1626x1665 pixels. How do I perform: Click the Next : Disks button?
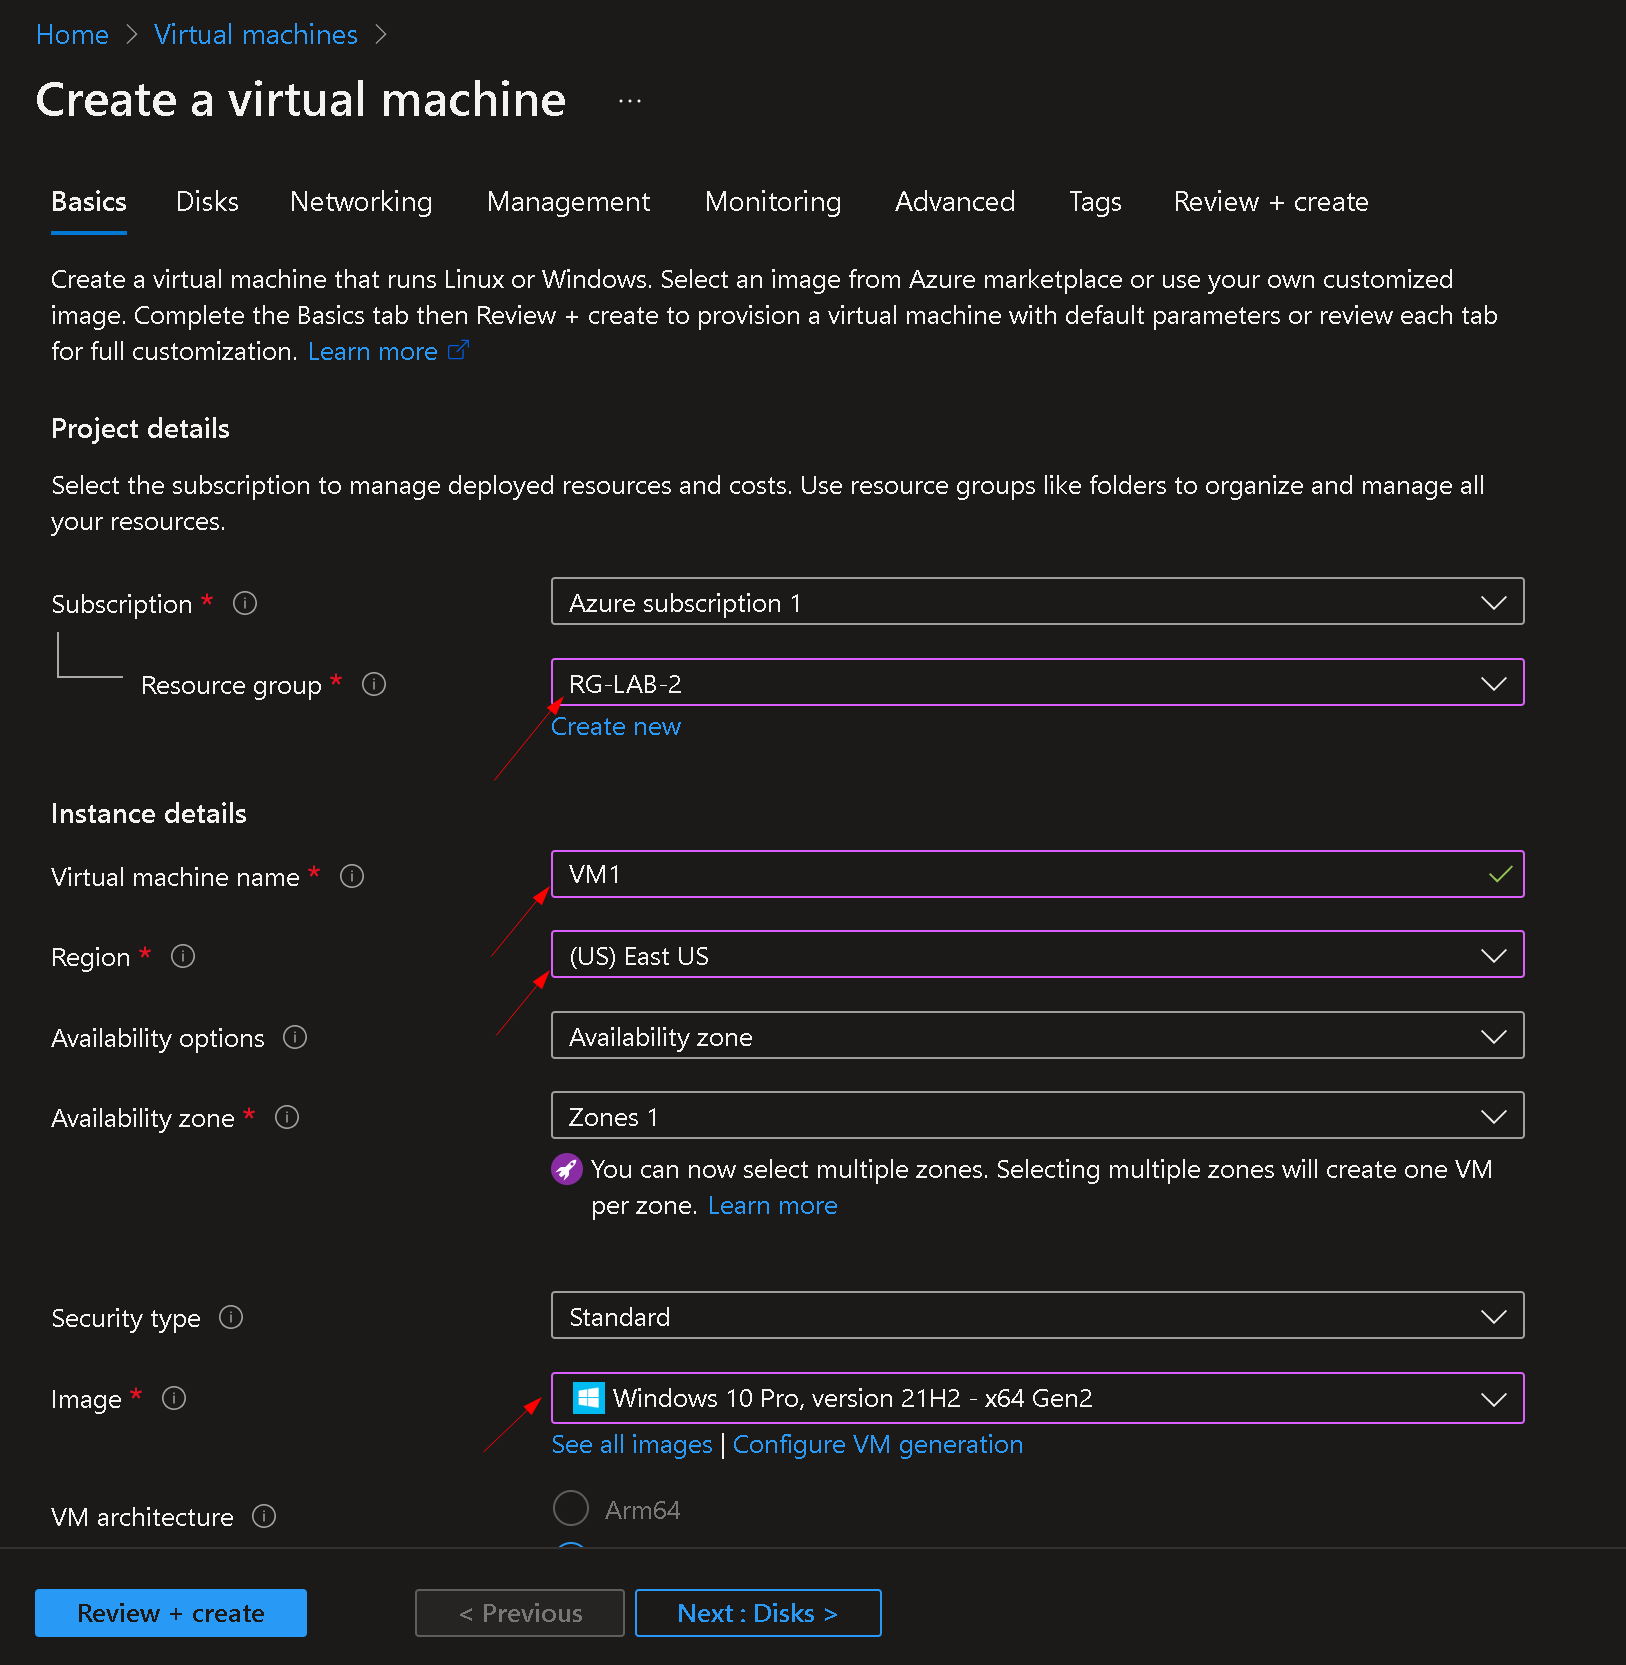click(x=758, y=1613)
